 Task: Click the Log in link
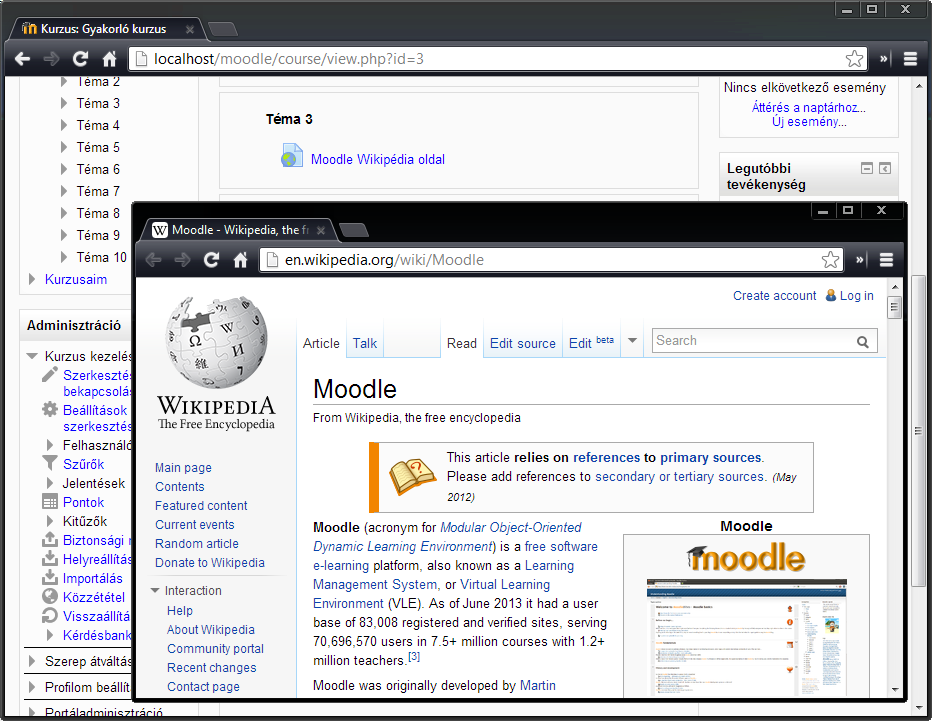pos(857,295)
